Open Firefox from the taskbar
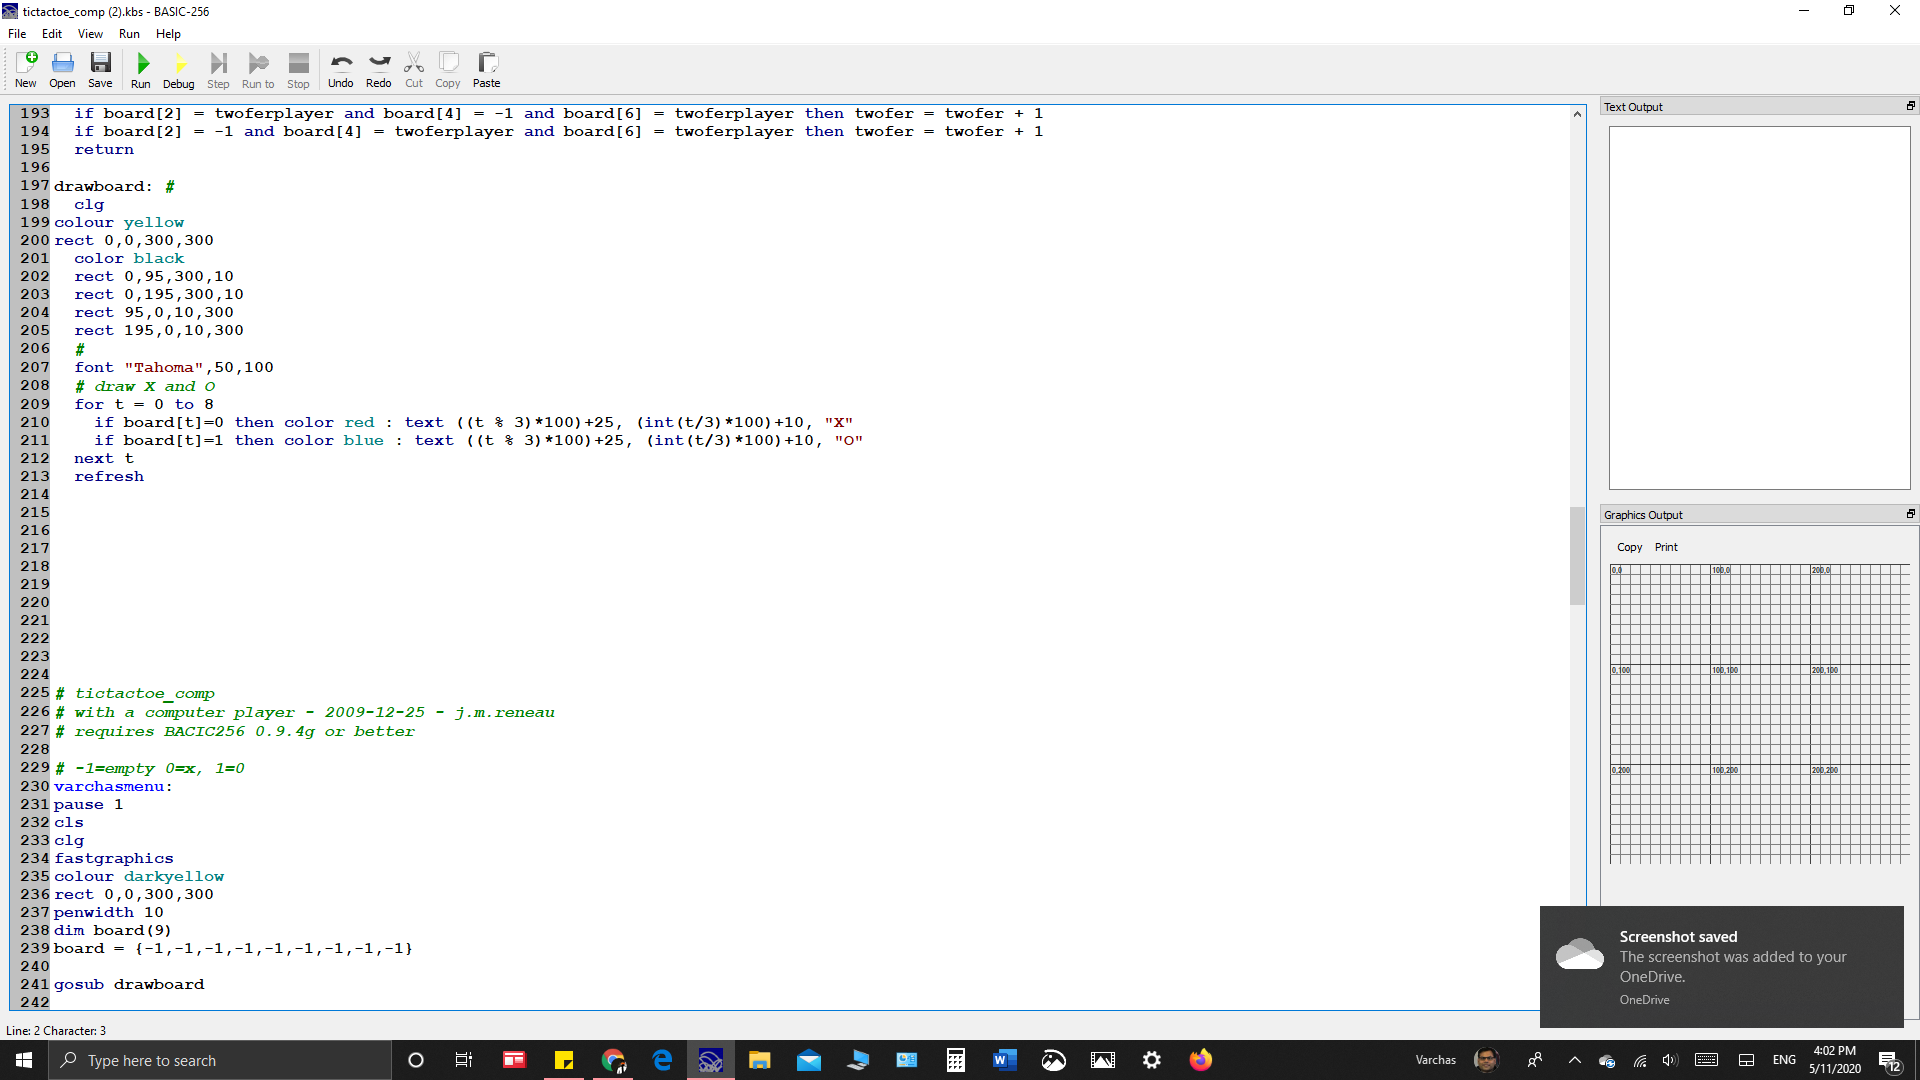1920x1080 pixels. (x=1201, y=1060)
